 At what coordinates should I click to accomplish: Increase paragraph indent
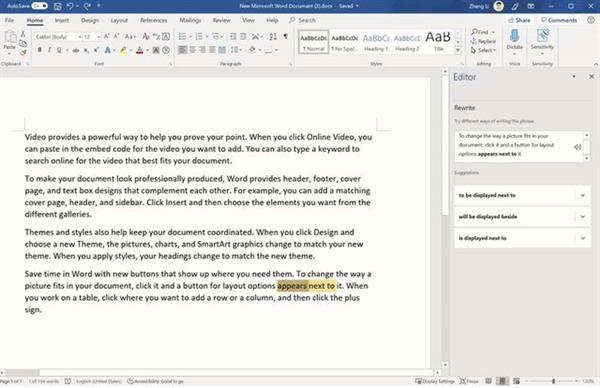coord(243,37)
